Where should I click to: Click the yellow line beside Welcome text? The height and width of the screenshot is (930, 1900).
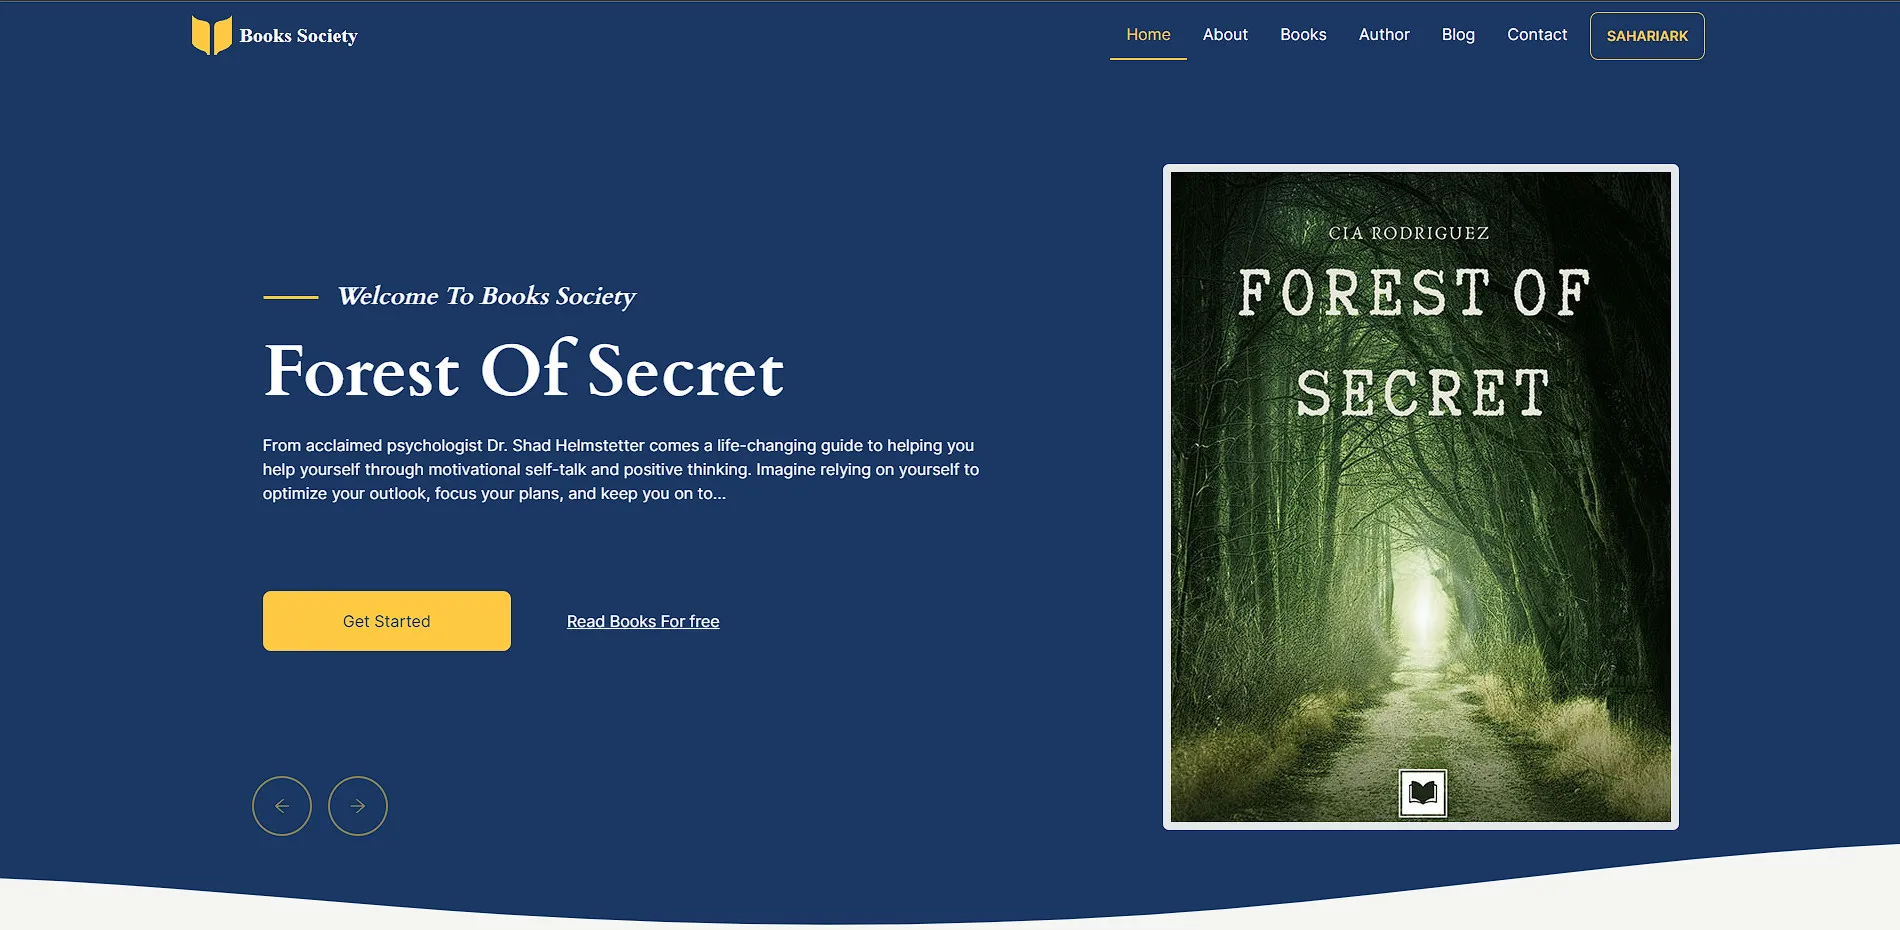pos(291,297)
